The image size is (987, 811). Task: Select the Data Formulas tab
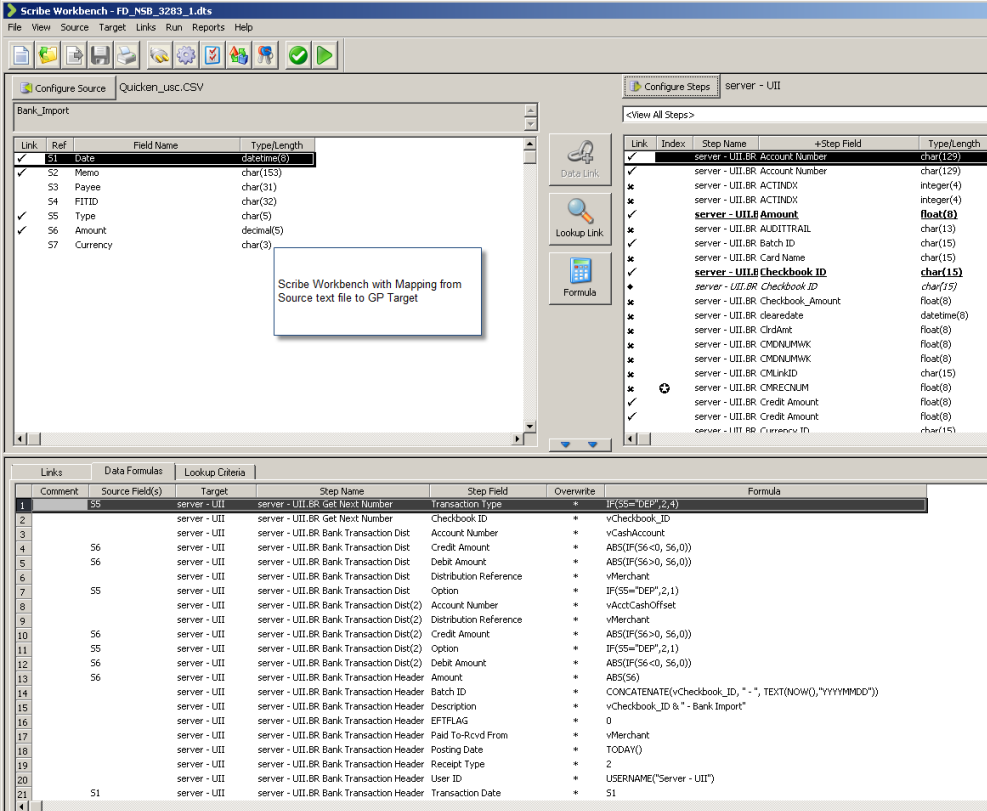coord(133,470)
